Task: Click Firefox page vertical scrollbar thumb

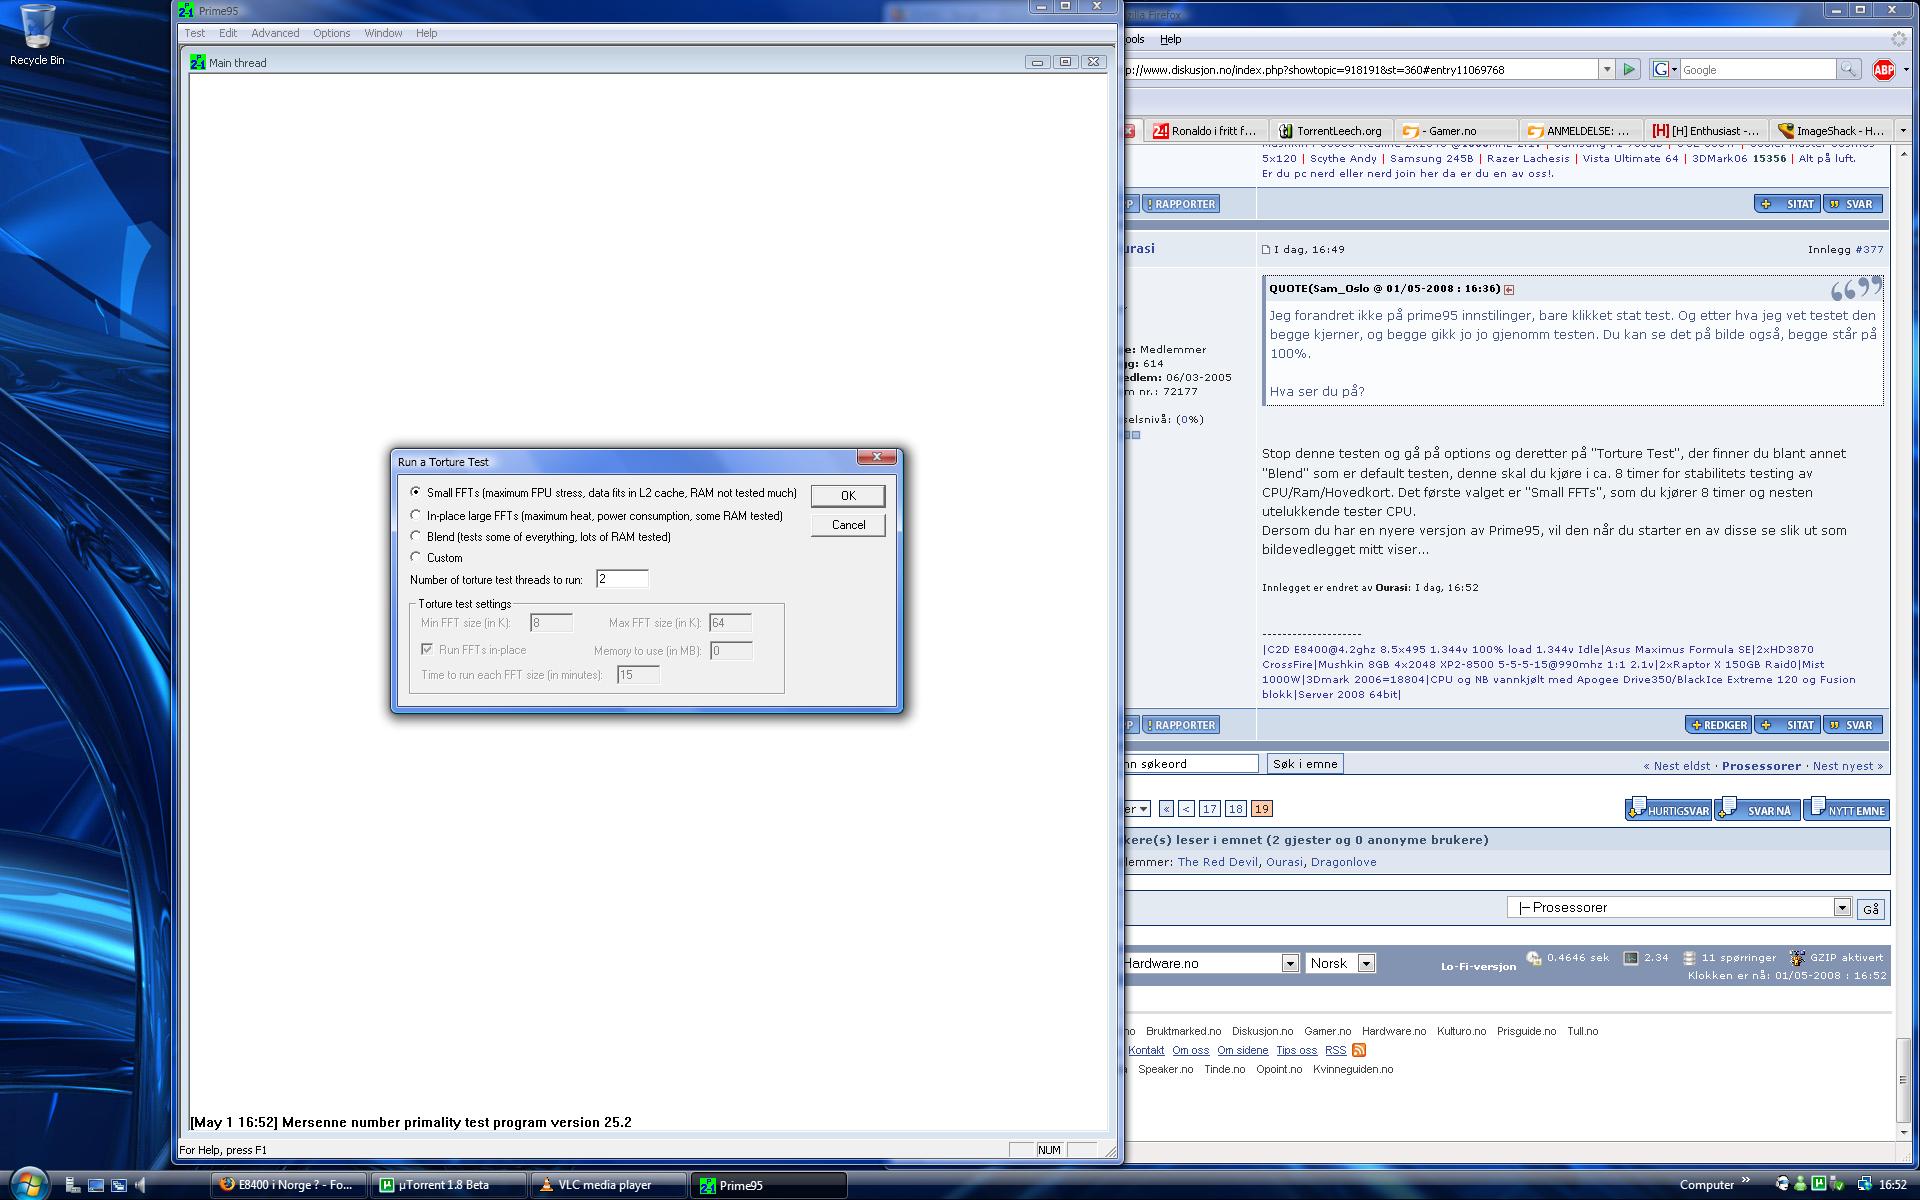Action: 1903,1080
